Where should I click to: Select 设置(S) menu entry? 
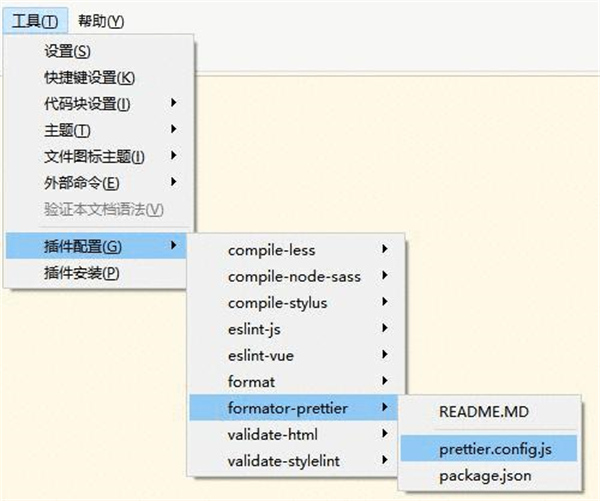99,51
